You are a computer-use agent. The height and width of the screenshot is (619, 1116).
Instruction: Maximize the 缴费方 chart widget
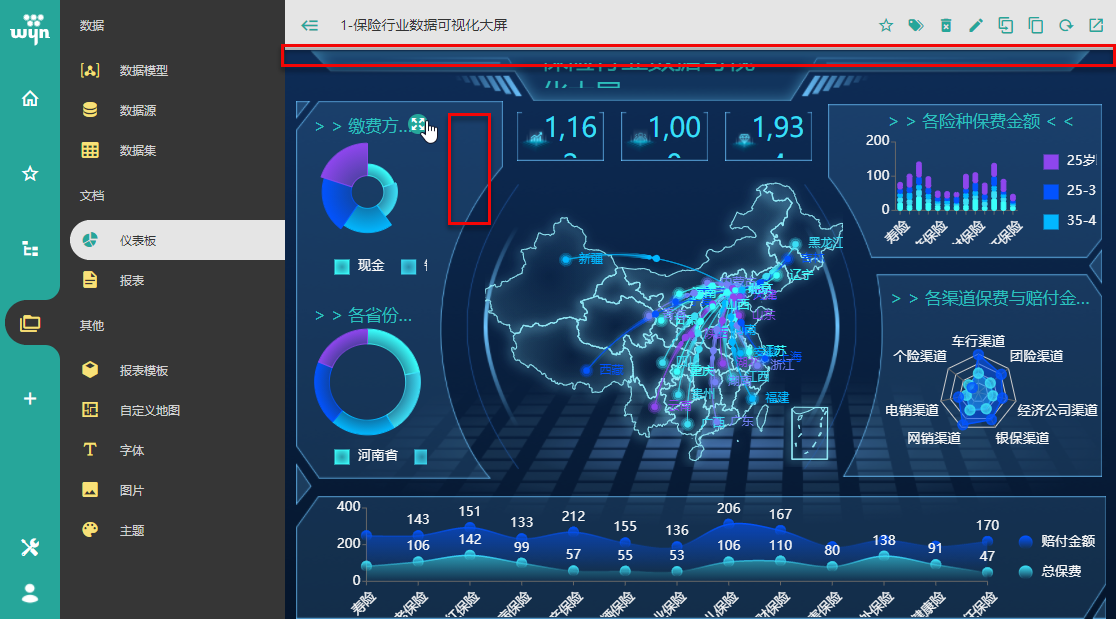click(x=418, y=125)
